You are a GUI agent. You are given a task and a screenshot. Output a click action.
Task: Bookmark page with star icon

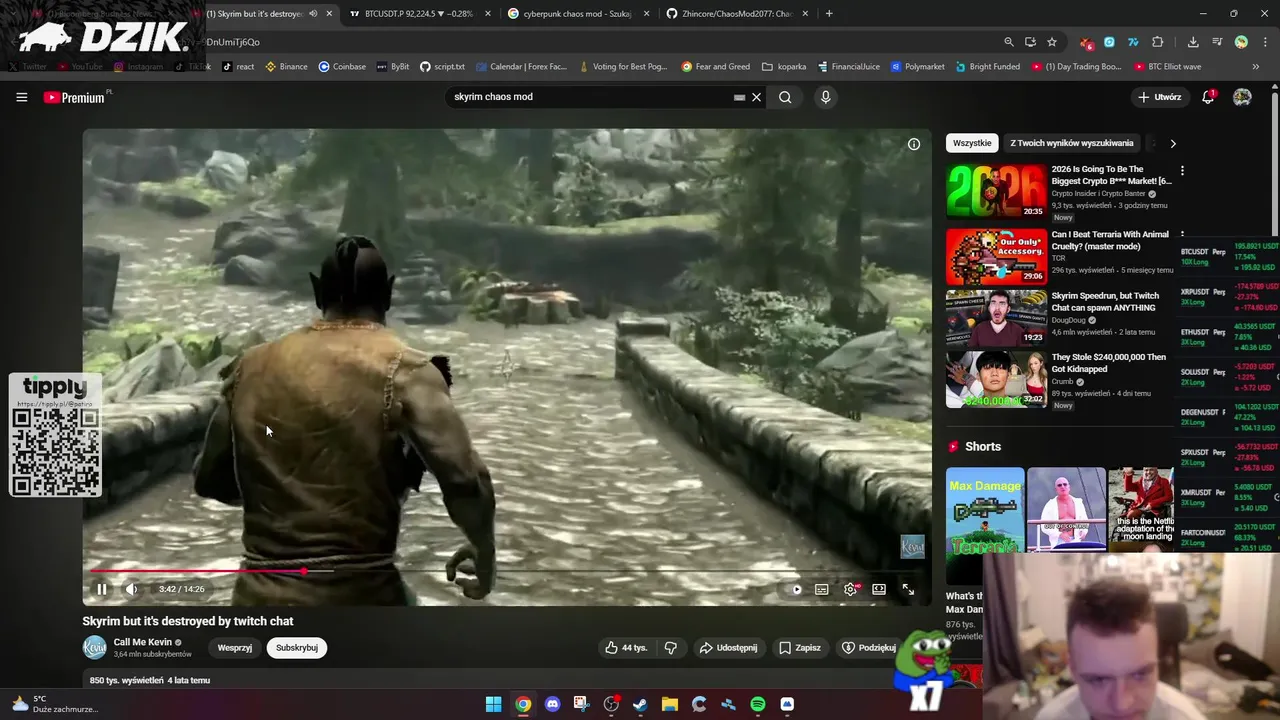(x=1052, y=42)
